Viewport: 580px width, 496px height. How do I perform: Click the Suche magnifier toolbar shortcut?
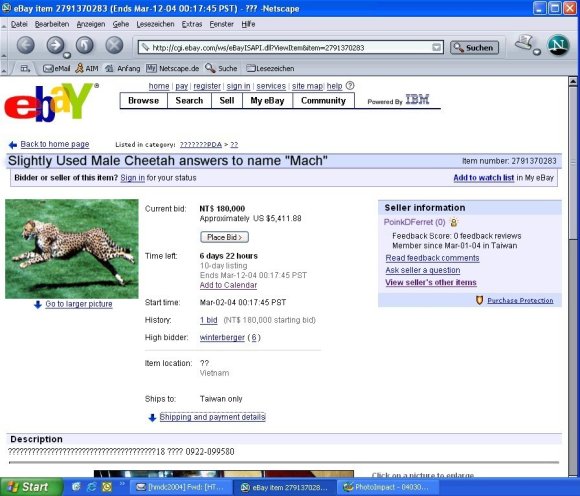point(221,68)
